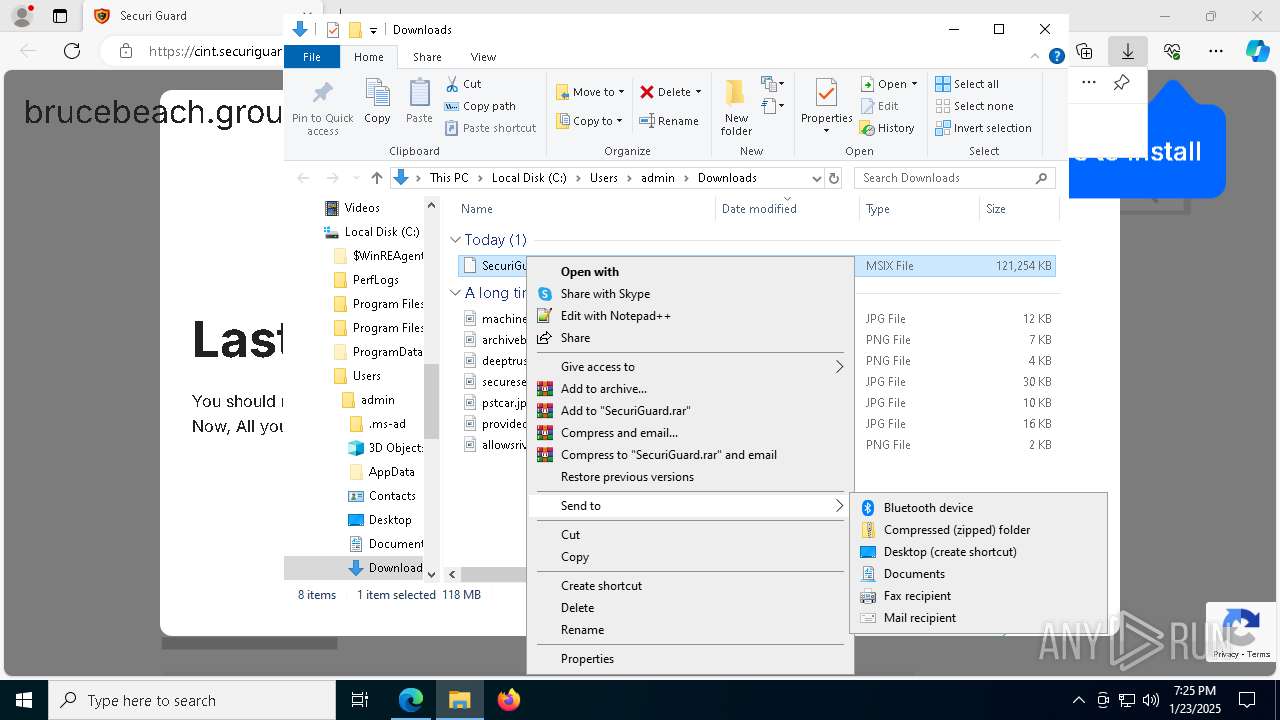
Task: Choose Compress and email...
Action: 690,433
